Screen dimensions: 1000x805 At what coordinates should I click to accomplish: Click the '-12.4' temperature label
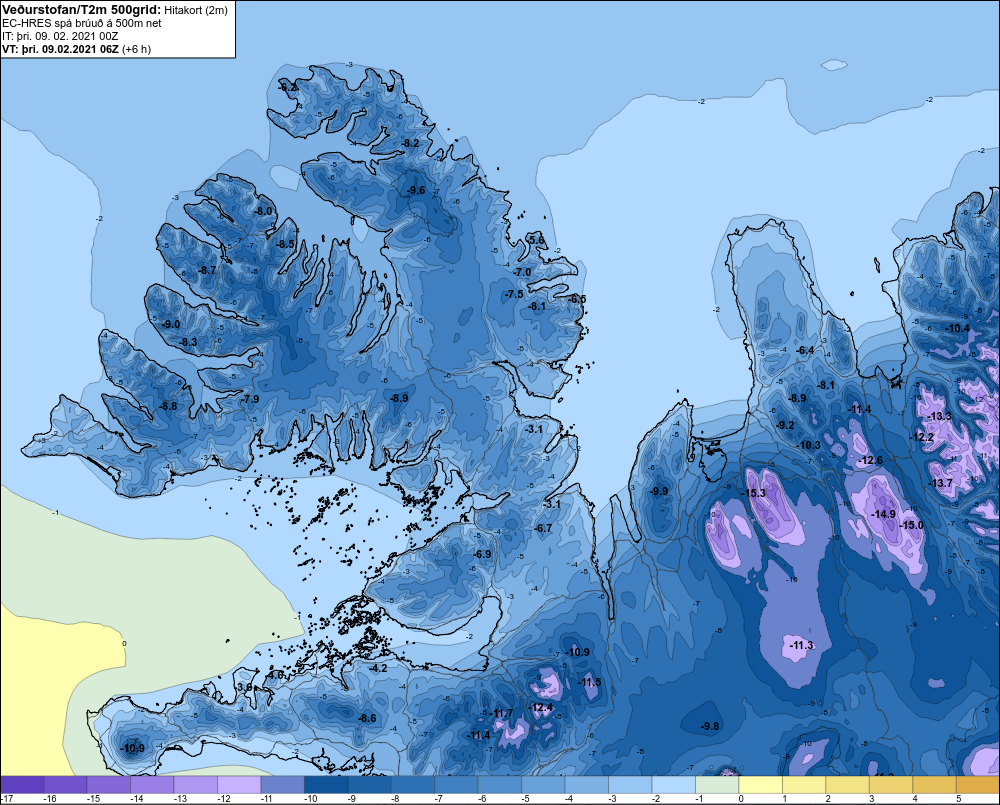coord(541,707)
